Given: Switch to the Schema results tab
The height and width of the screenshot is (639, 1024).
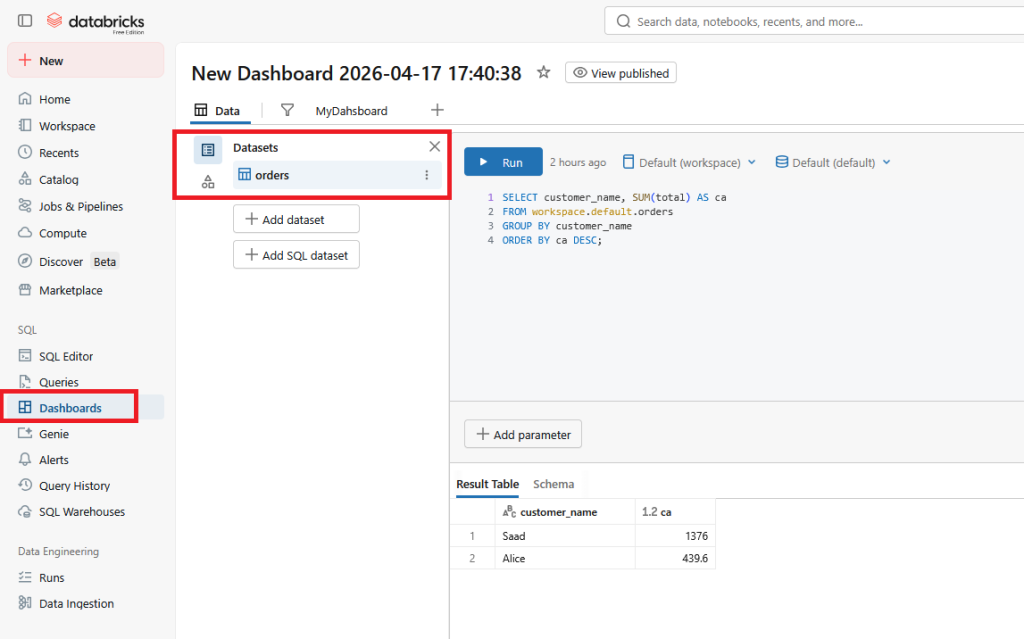Looking at the screenshot, I should [553, 484].
